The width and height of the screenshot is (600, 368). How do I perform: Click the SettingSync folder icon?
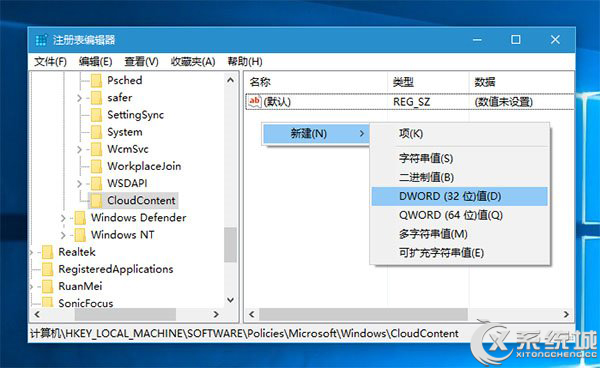coord(96,115)
